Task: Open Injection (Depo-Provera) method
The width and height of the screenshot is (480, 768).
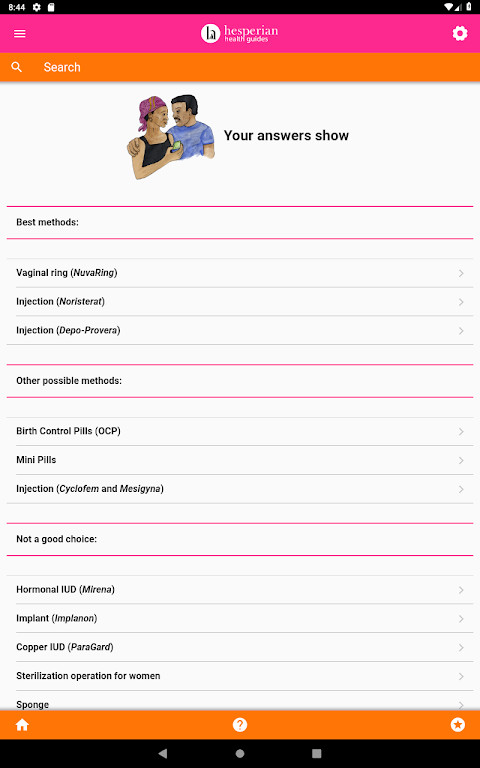Action: coord(240,331)
